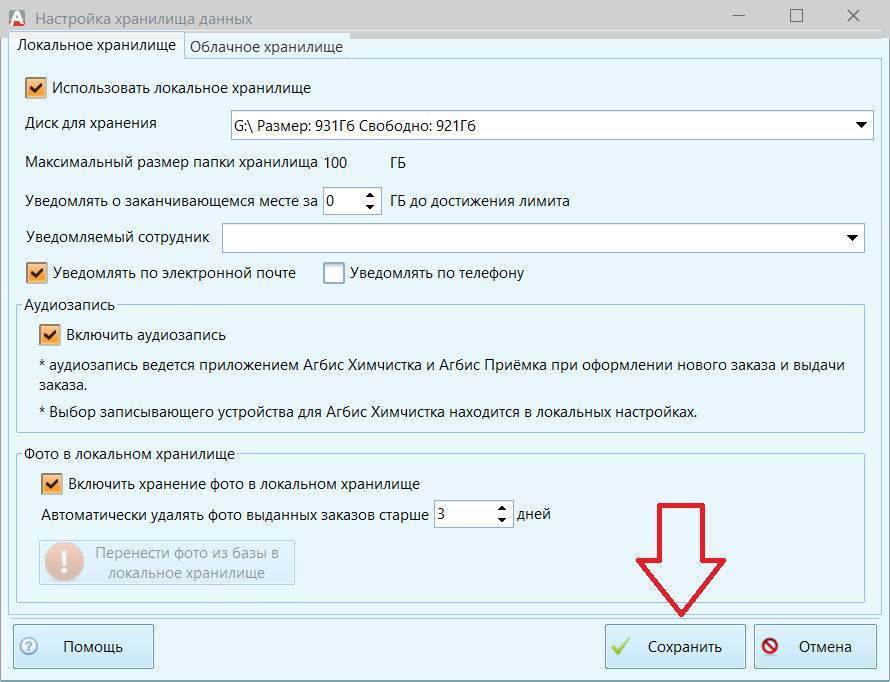Uncheck Уведомлять по электронной почте

tap(37, 273)
